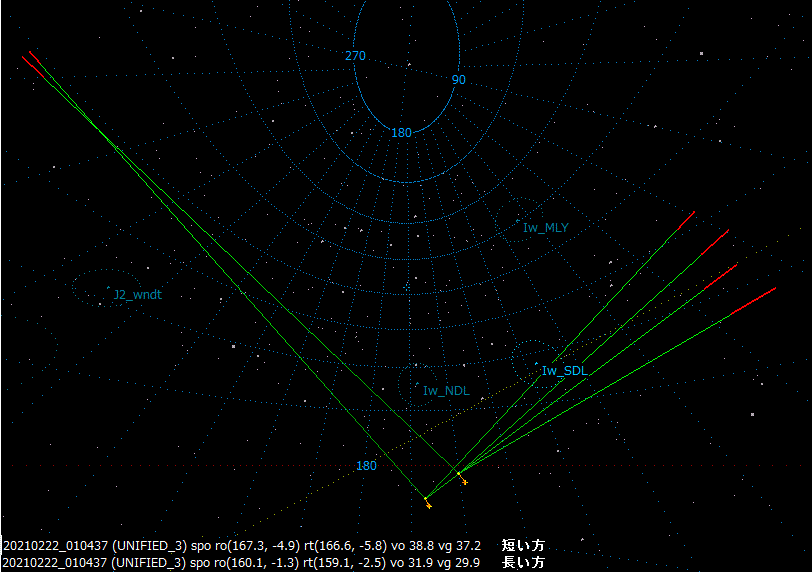This screenshot has height=573, width=812.
Task: Click the yellow dot above the lower-left orange marker
Action: click(425, 497)
